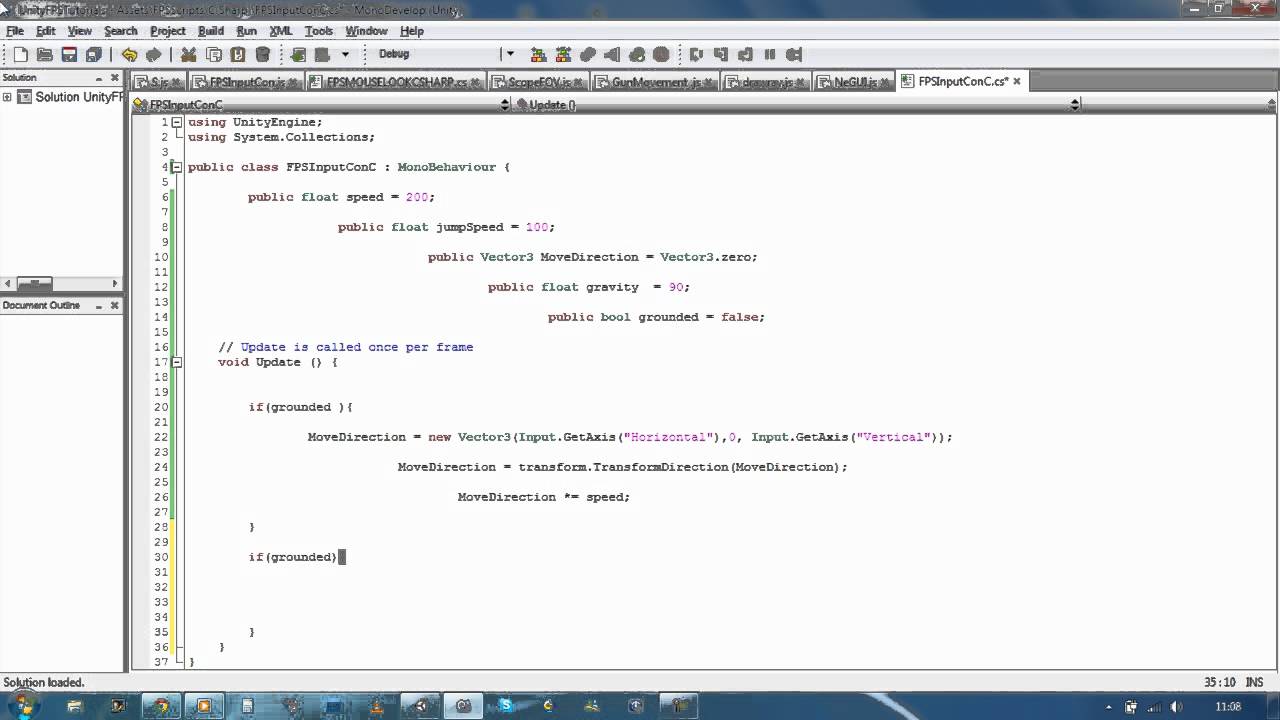Open the Windows Start menu

click(x=22, y=706)
